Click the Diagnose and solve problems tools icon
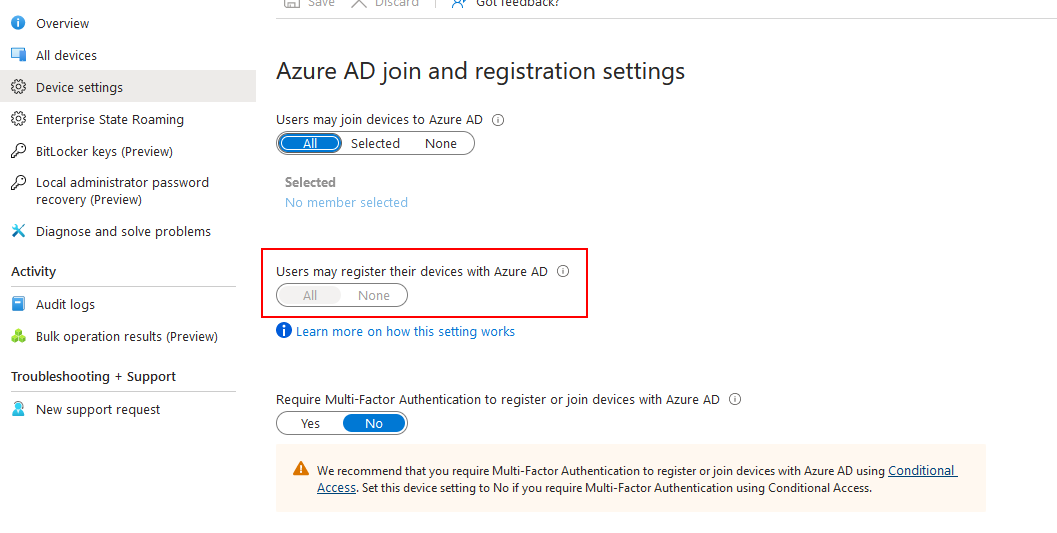The image size is (1057, 533). click(18, 231)
